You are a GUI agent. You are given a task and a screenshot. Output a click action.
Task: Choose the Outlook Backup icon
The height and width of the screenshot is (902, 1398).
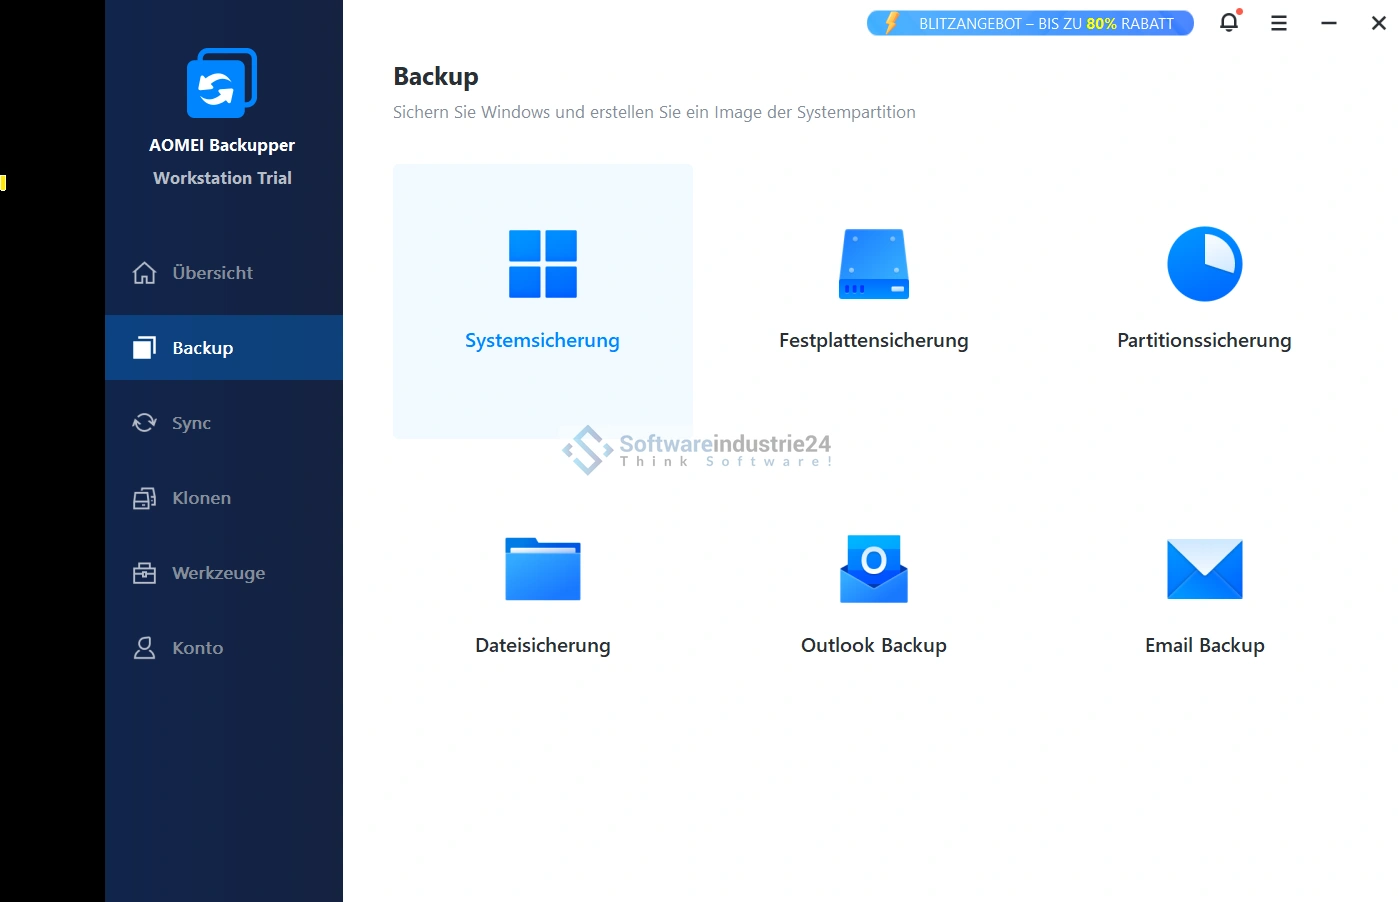click(873, 569)
